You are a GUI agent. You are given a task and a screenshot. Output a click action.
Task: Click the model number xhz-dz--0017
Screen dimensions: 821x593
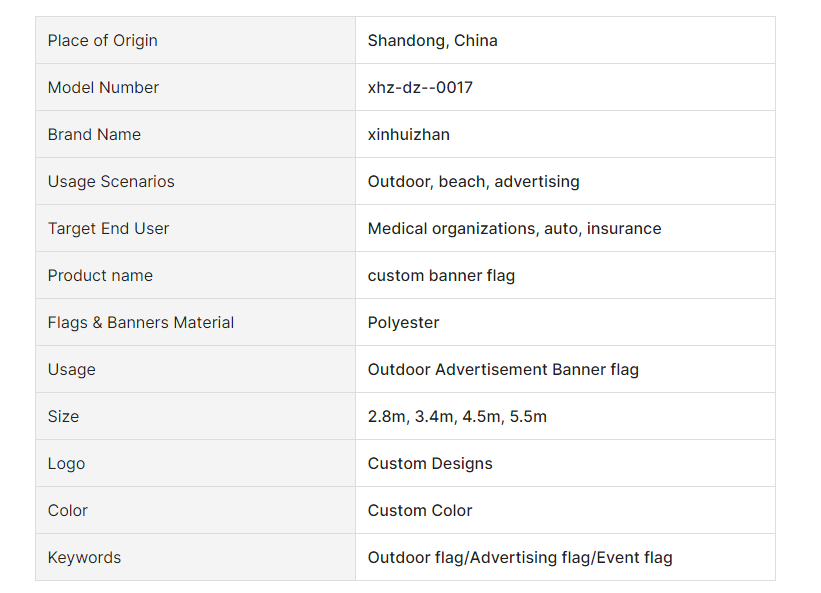[420, 87]
